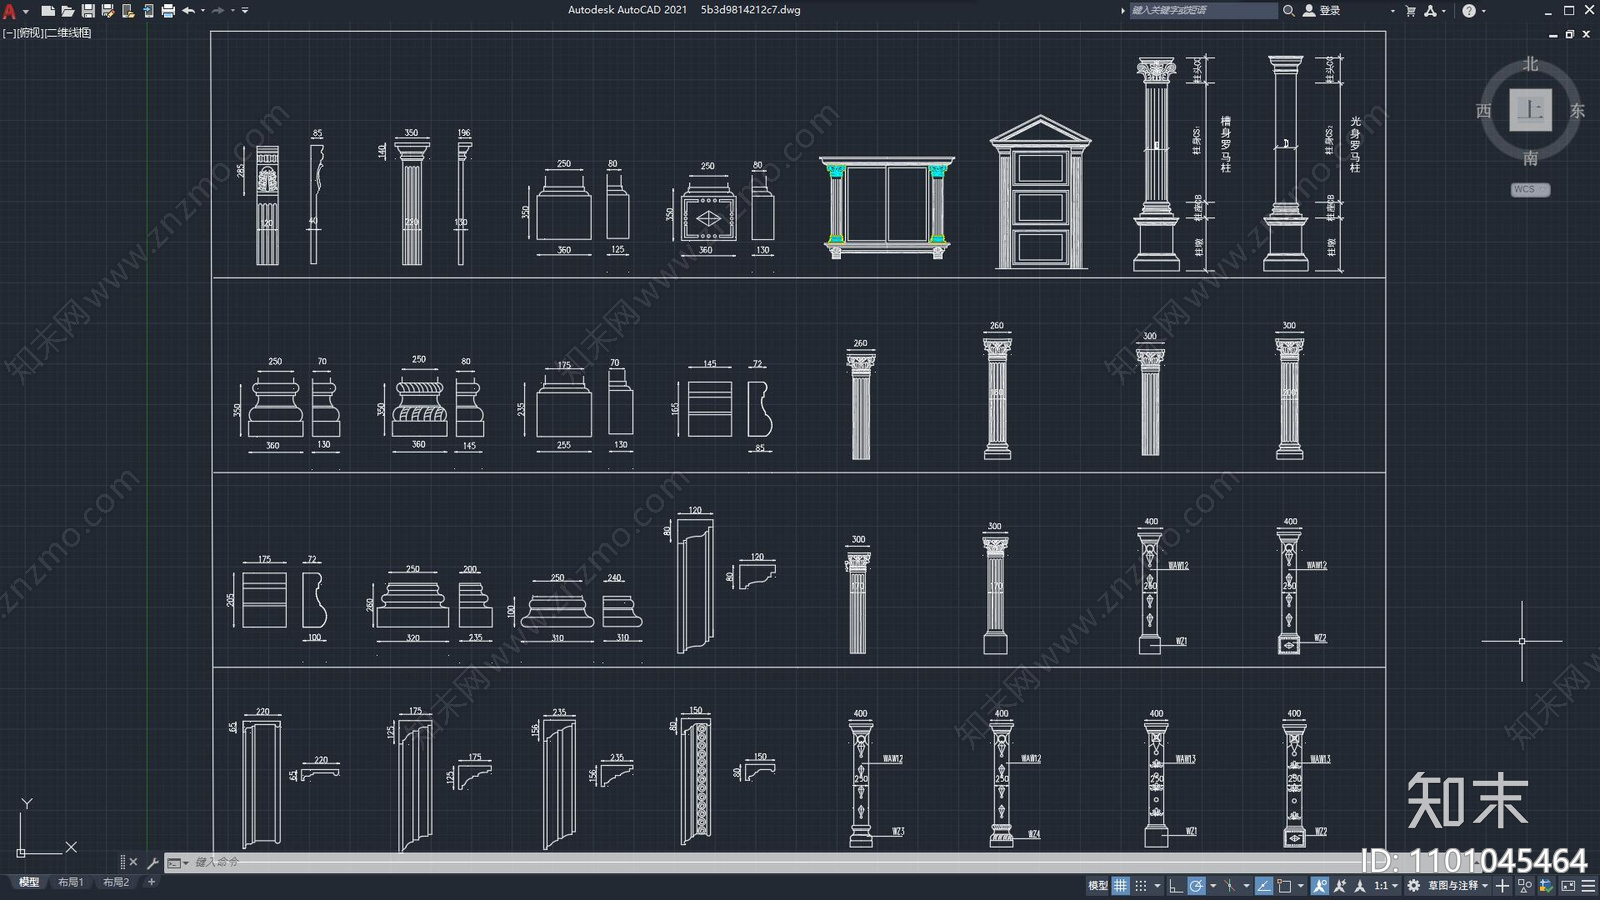Open the Autodesk App Store cart icon
Viewport: 1600px width, 900px height.
tap(1410, 11)
